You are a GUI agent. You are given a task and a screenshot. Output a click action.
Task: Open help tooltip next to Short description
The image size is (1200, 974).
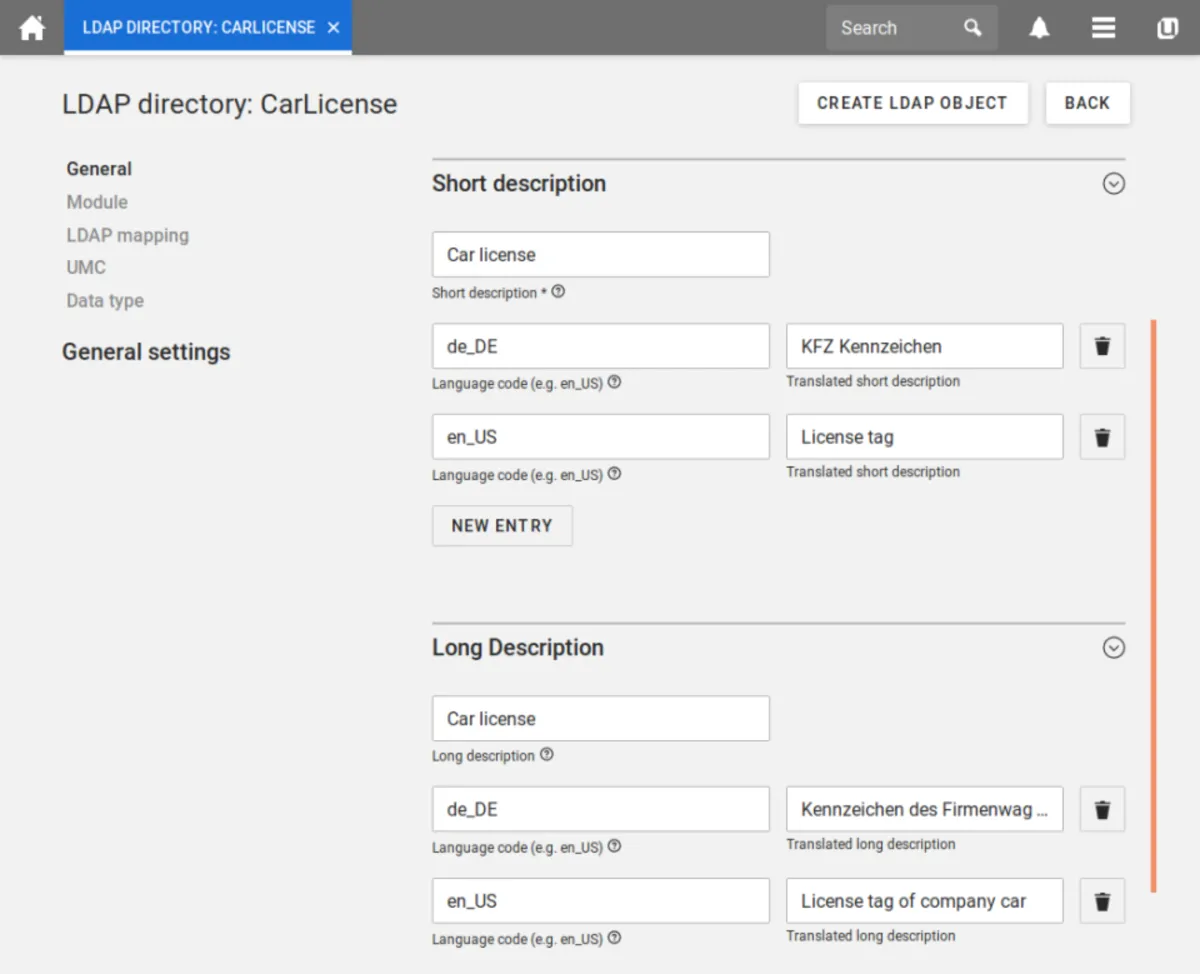click(559, 292)
